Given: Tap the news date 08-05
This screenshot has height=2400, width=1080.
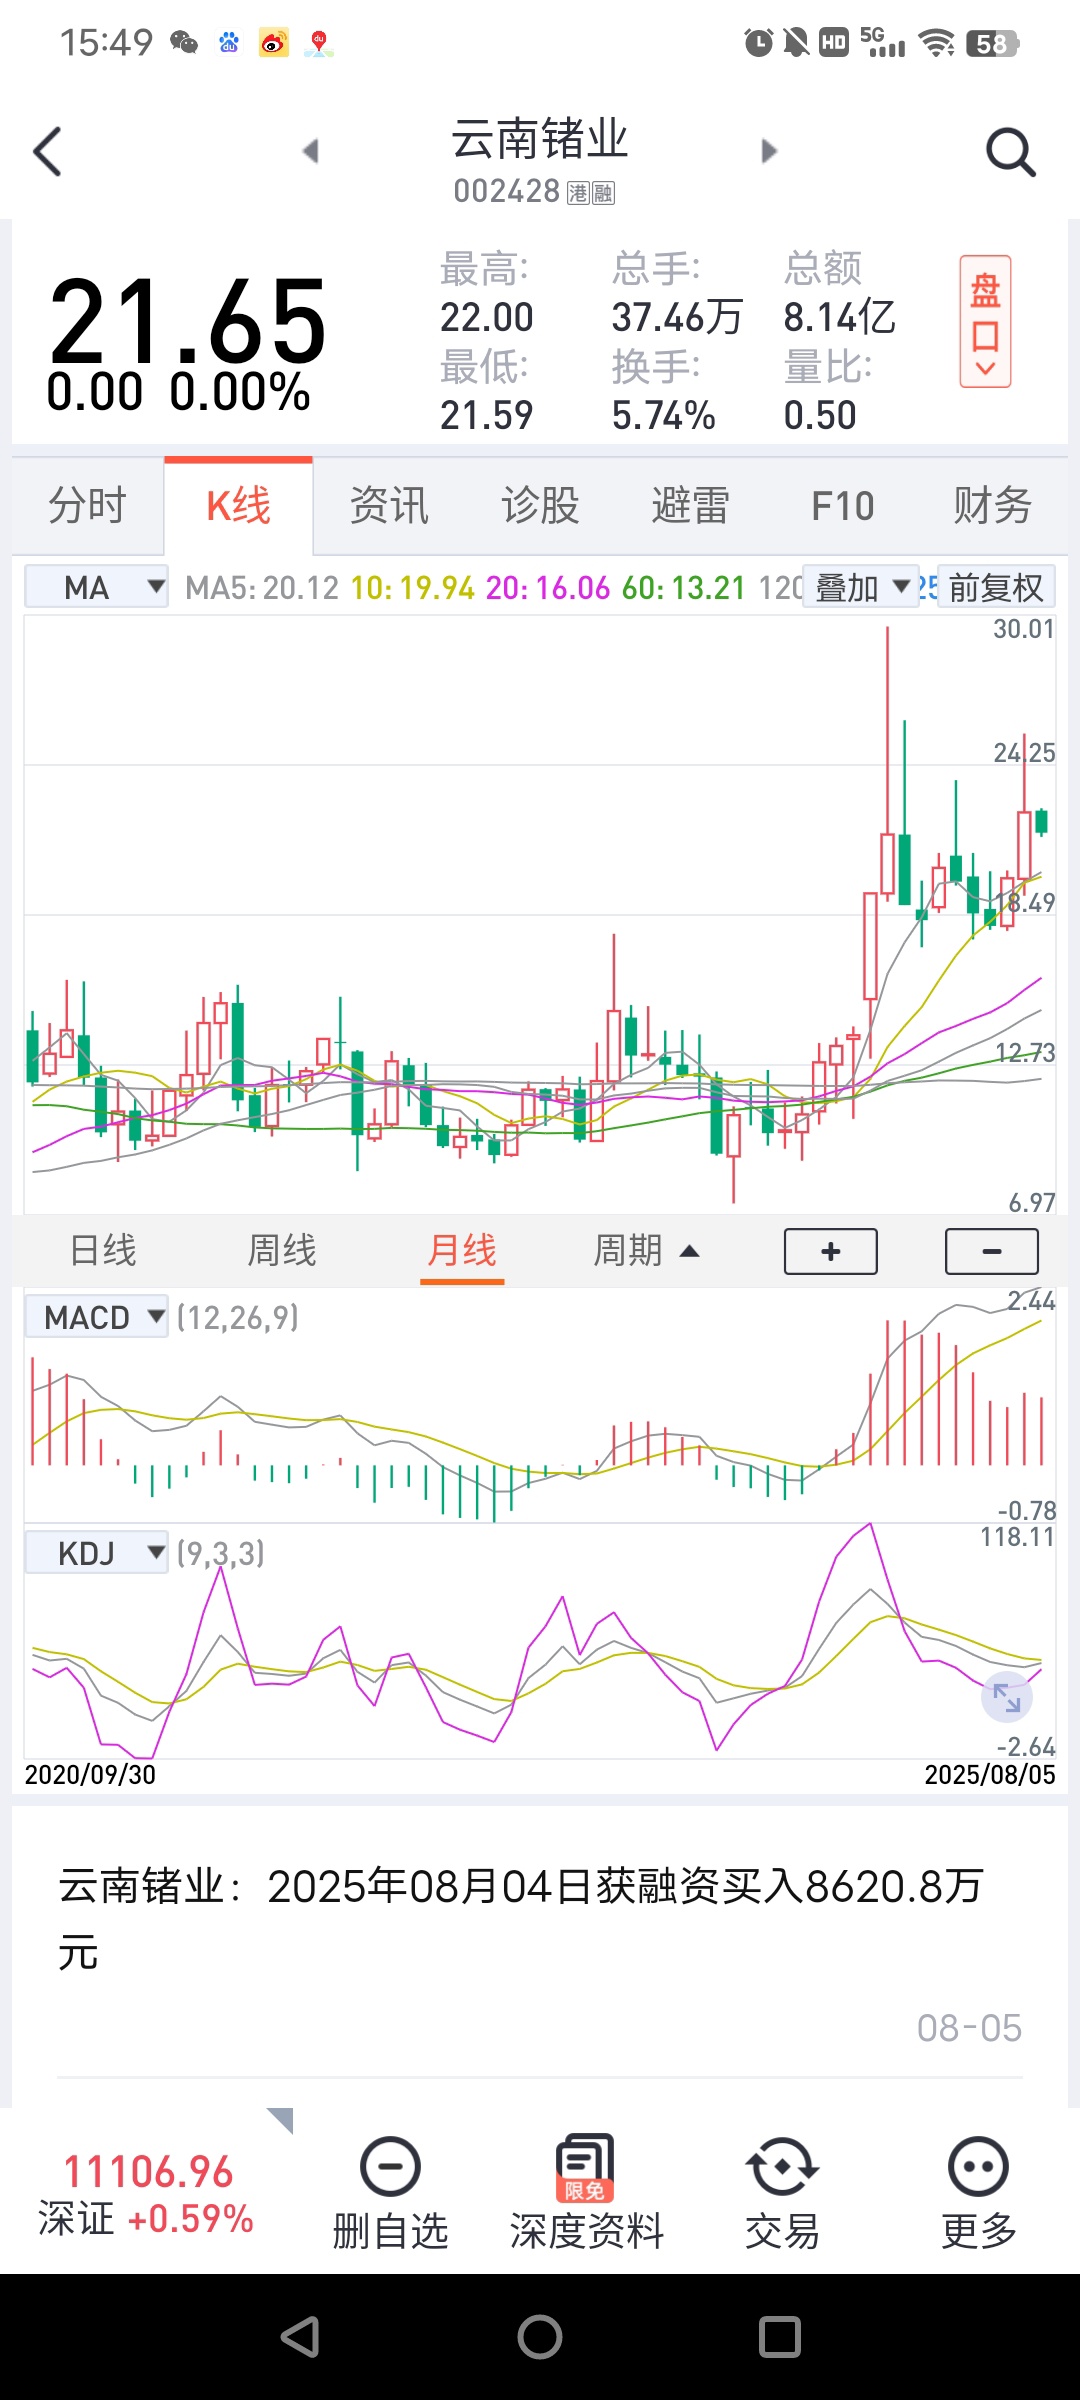Looking at the screenshot, I should point(969,2027).
